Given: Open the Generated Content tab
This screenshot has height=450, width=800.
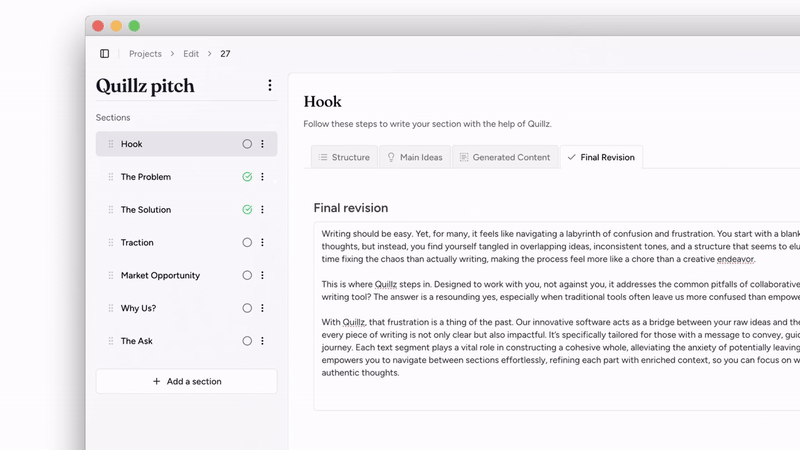Looking at the screenshot, I should coord(505,157).
